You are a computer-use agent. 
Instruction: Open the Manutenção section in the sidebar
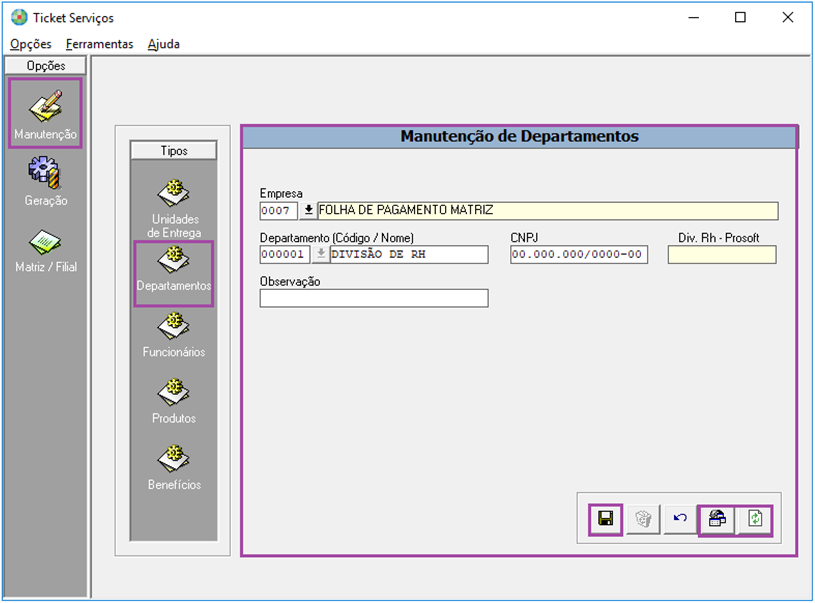tap(45, 113)
